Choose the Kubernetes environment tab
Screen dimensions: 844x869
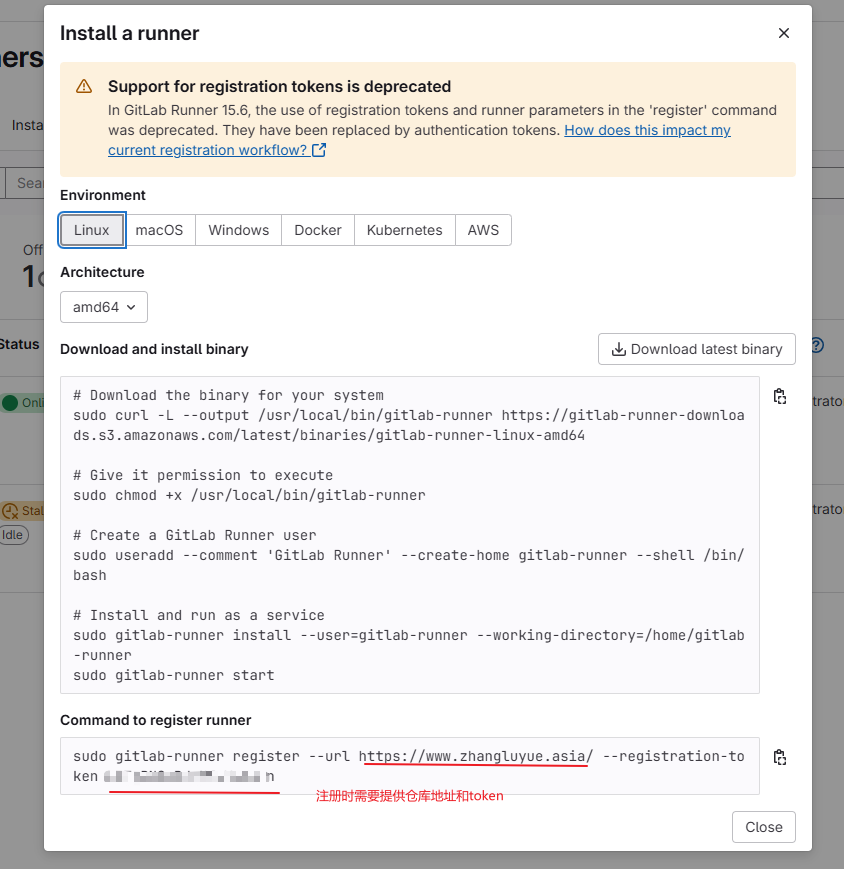pos(405,230)
